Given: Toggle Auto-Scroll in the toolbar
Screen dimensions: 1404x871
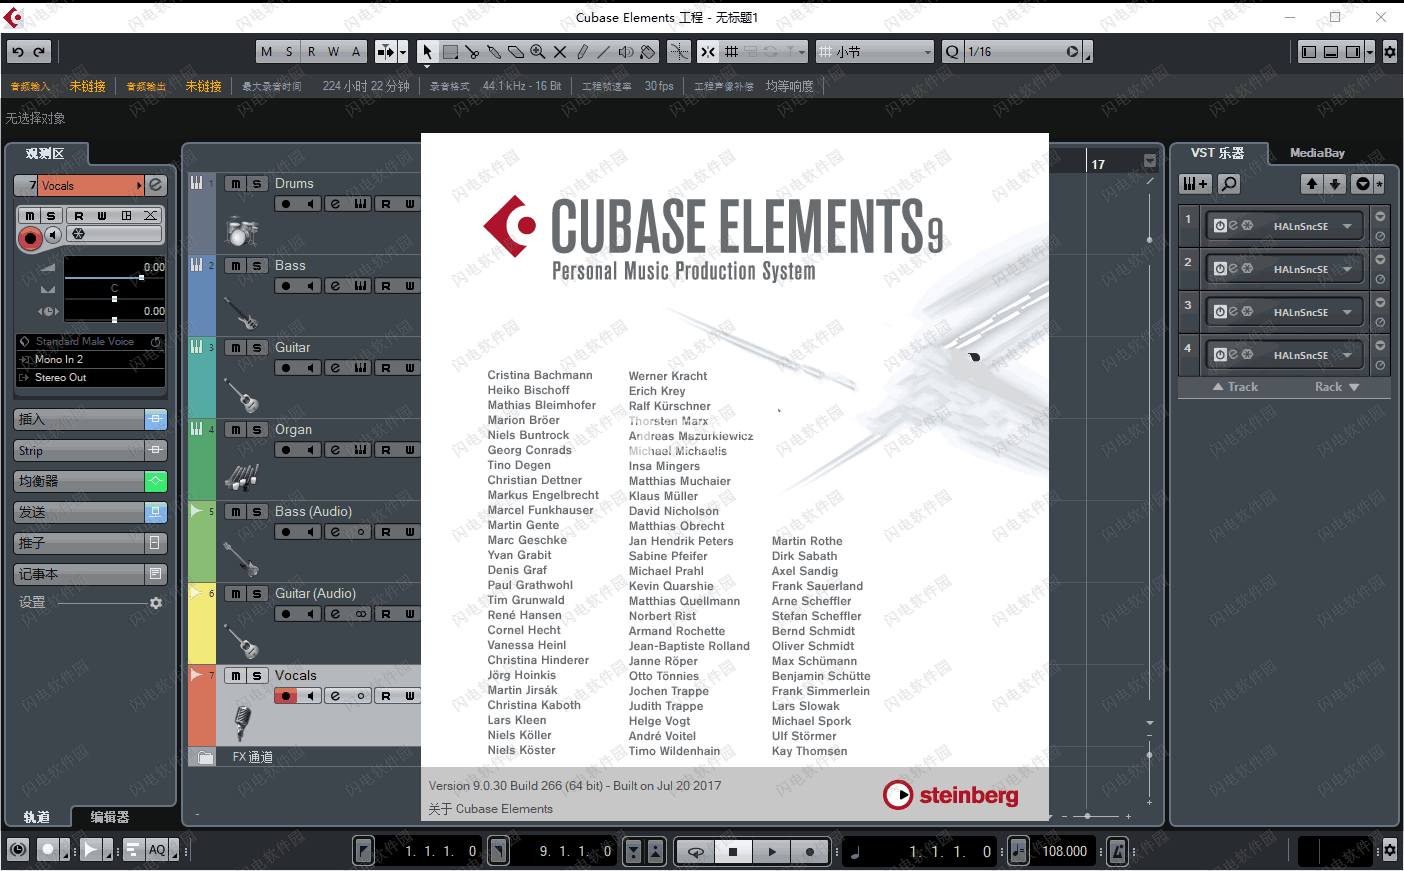Looking at the screenshot, I should click(x=385, y=52).
